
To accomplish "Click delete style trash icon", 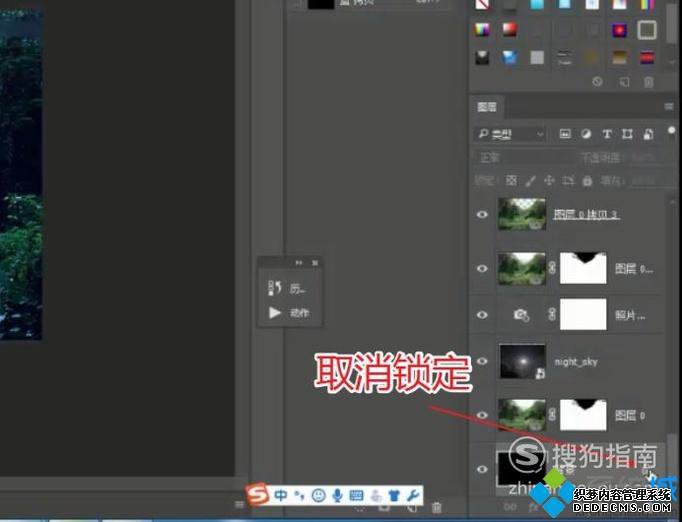I will [x=649, y=82].
